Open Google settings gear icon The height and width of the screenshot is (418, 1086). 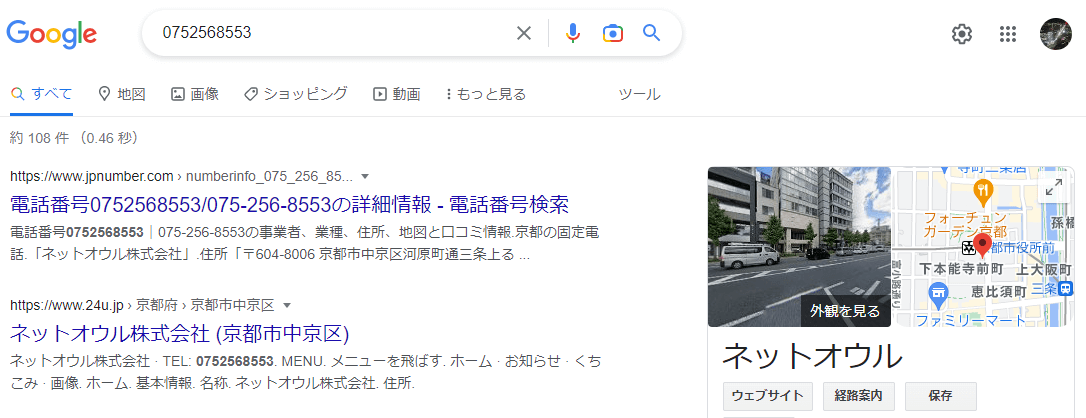[961, 33]
